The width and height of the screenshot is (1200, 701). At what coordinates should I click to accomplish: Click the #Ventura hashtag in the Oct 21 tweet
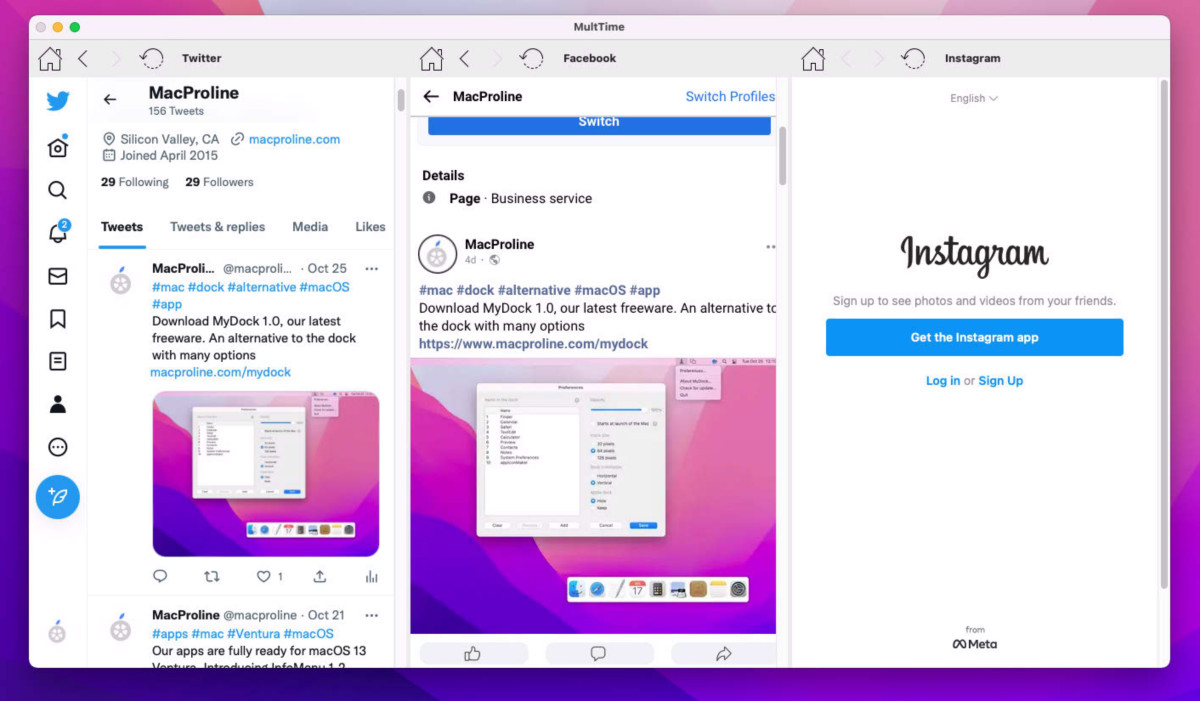pos(253,634)
